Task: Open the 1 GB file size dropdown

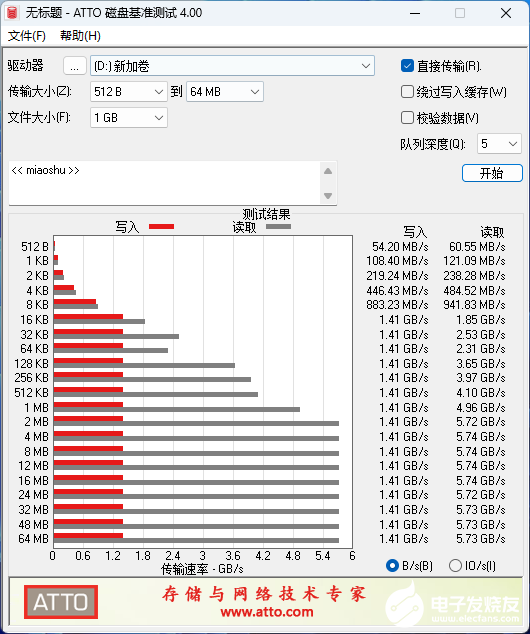Action: coord(129,118)
